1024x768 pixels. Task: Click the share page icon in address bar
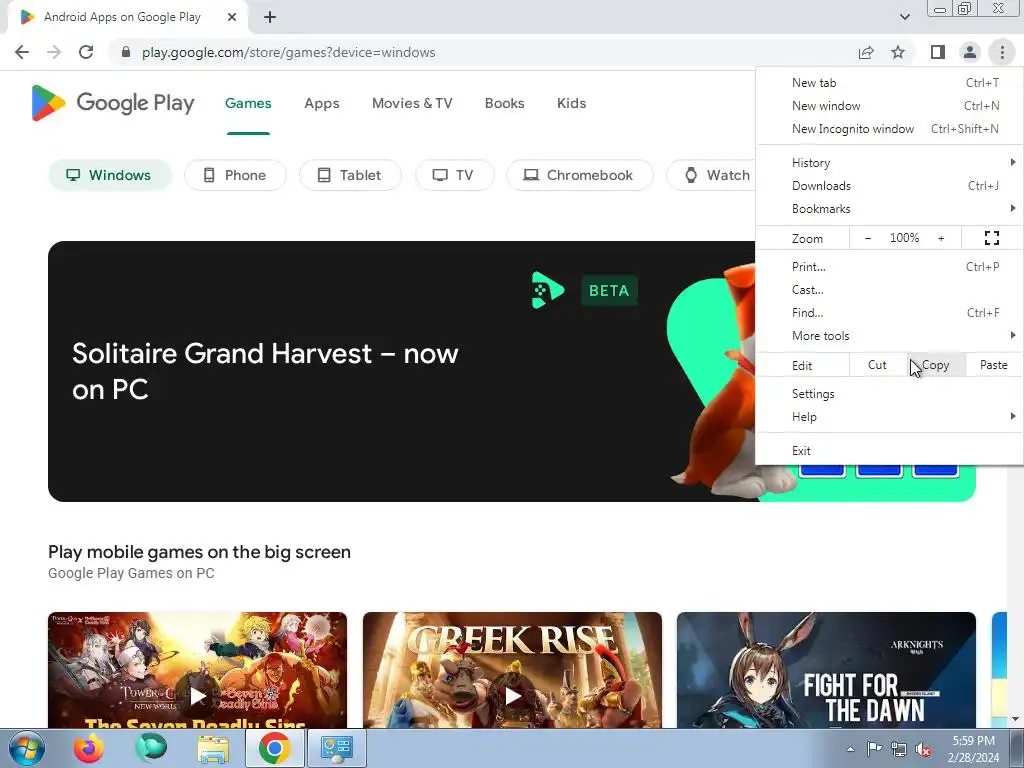(x=866, y=52)
